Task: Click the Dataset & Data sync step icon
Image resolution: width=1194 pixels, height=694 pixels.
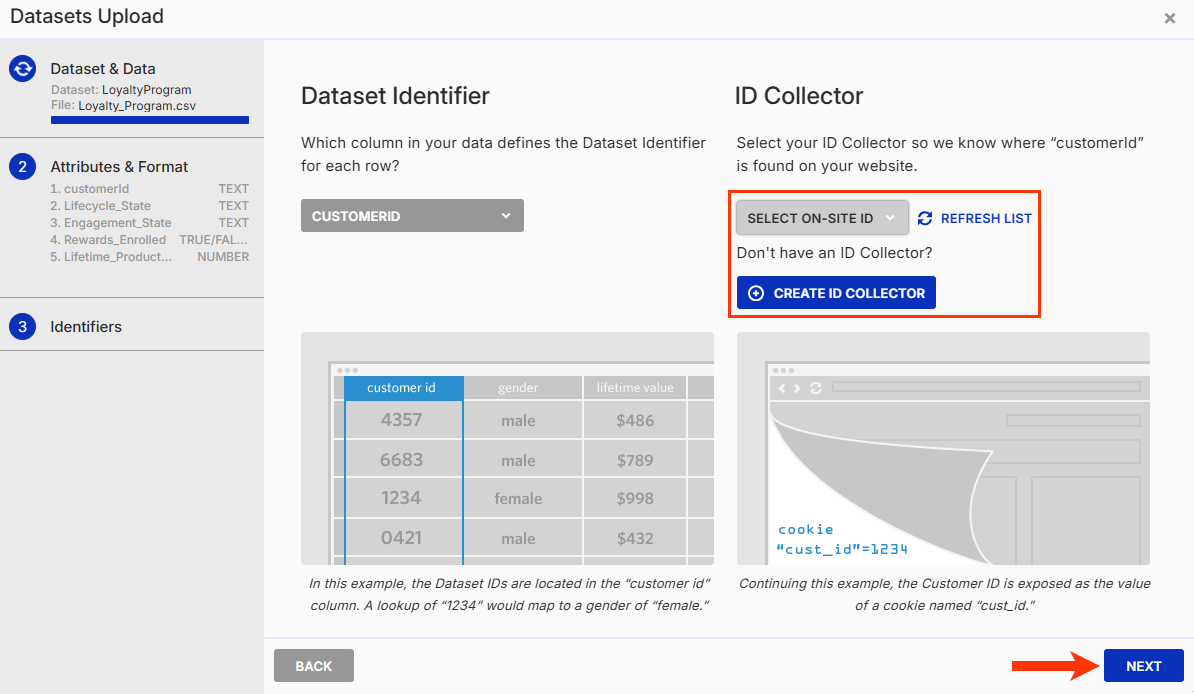Action: 23,69
